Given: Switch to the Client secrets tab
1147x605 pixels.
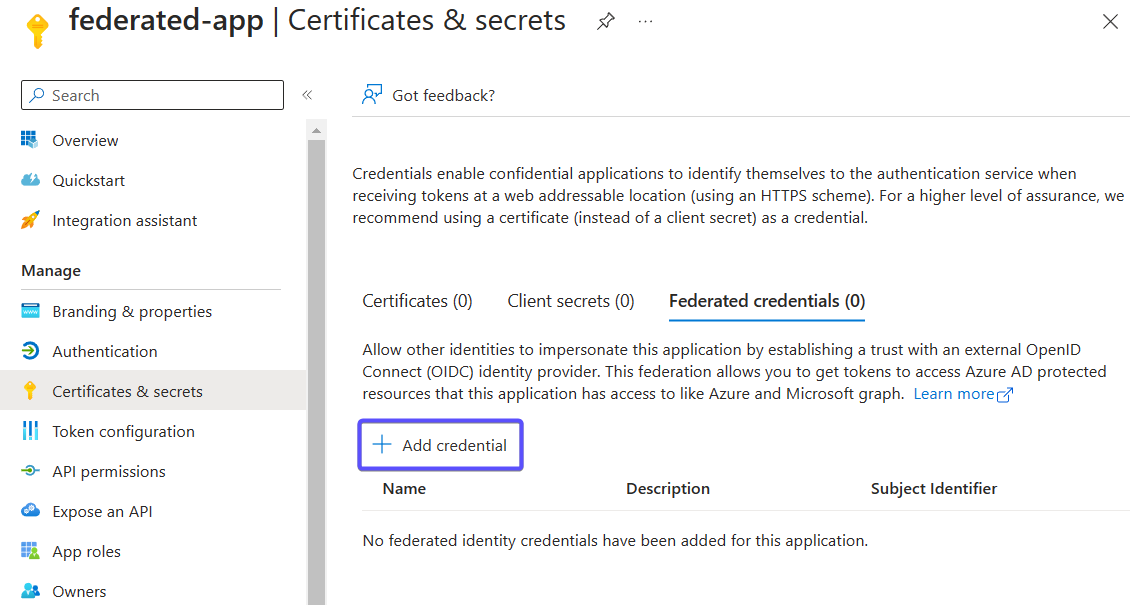Looking at the screenshot, I should pos(570,300).
